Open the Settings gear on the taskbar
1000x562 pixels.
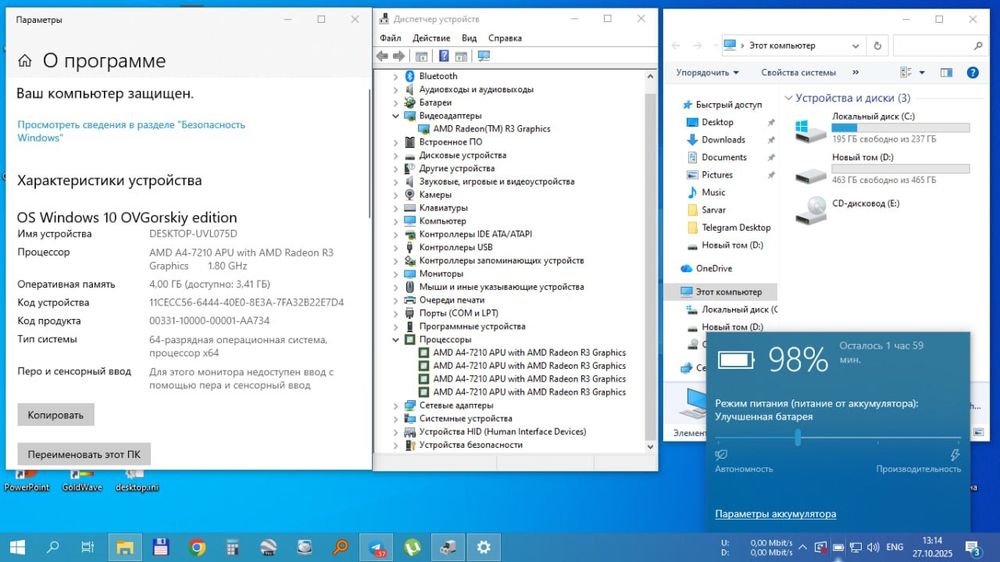point(483,547)
